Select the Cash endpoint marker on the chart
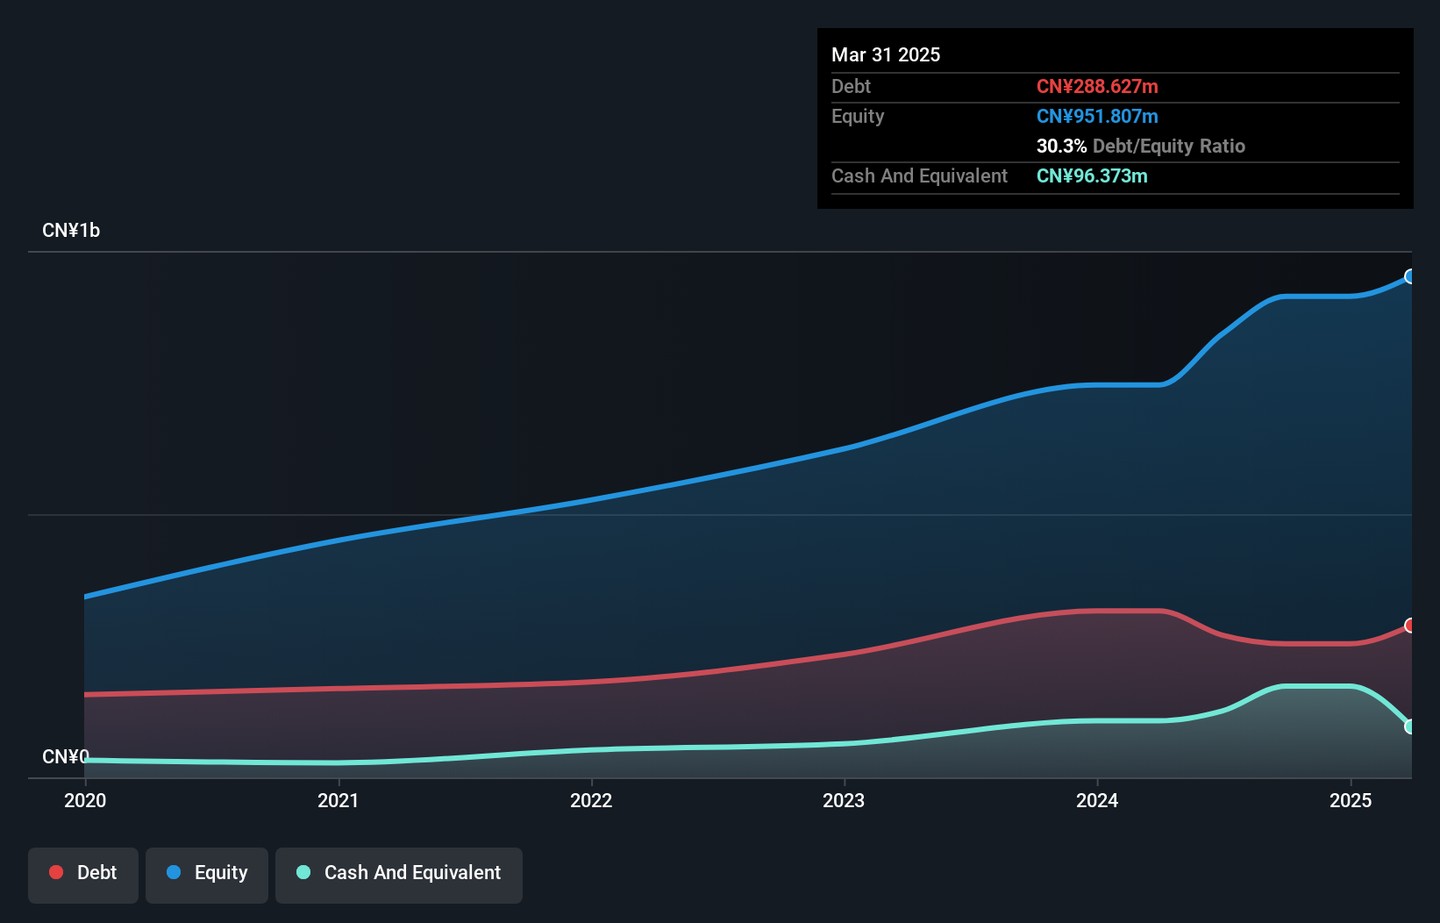Image resolution: width=1440 pixels, height=923 pixels. [x=1410, y=727]
